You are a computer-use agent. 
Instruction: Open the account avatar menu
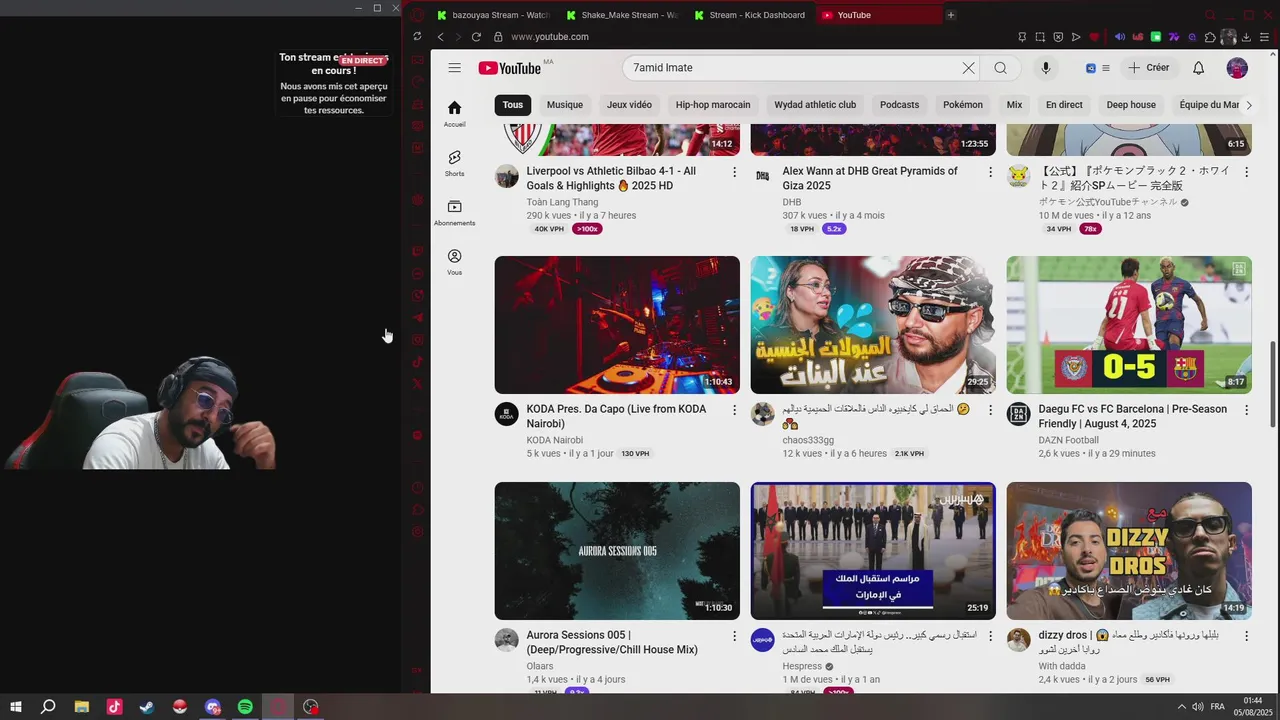click(x=1237, y=68)
